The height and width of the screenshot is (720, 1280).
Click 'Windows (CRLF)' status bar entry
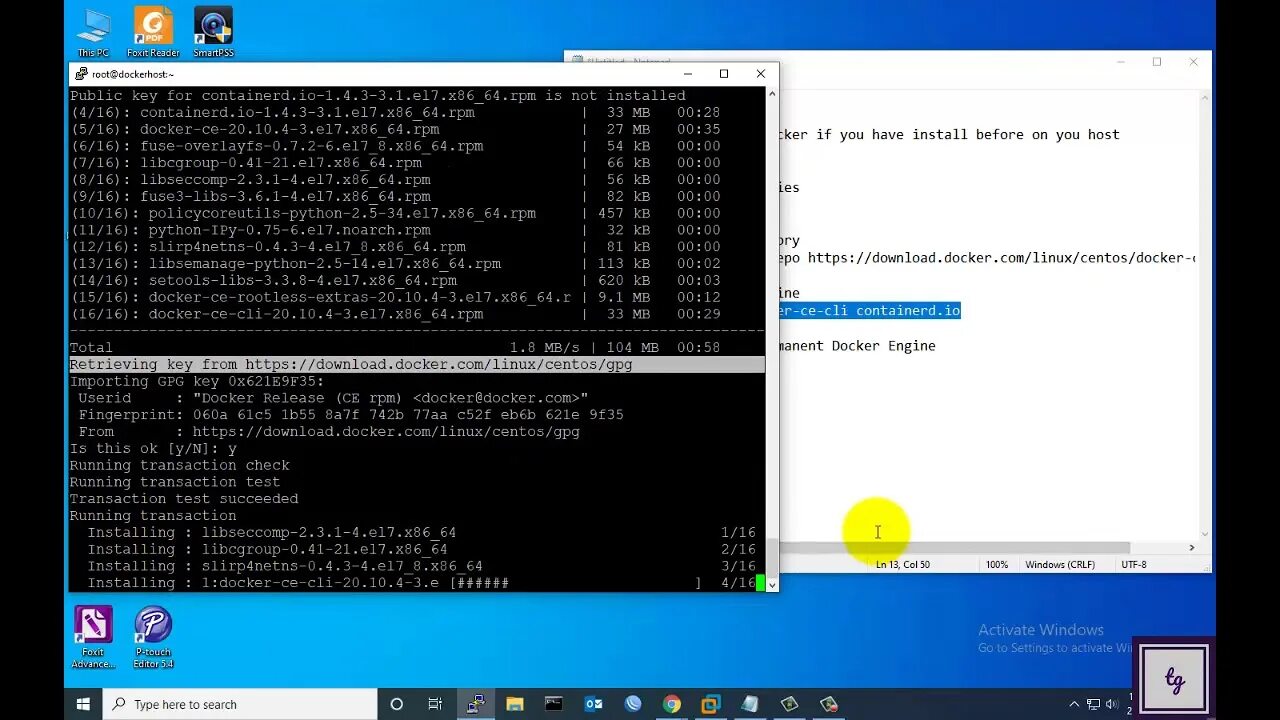coord(1060,565)
